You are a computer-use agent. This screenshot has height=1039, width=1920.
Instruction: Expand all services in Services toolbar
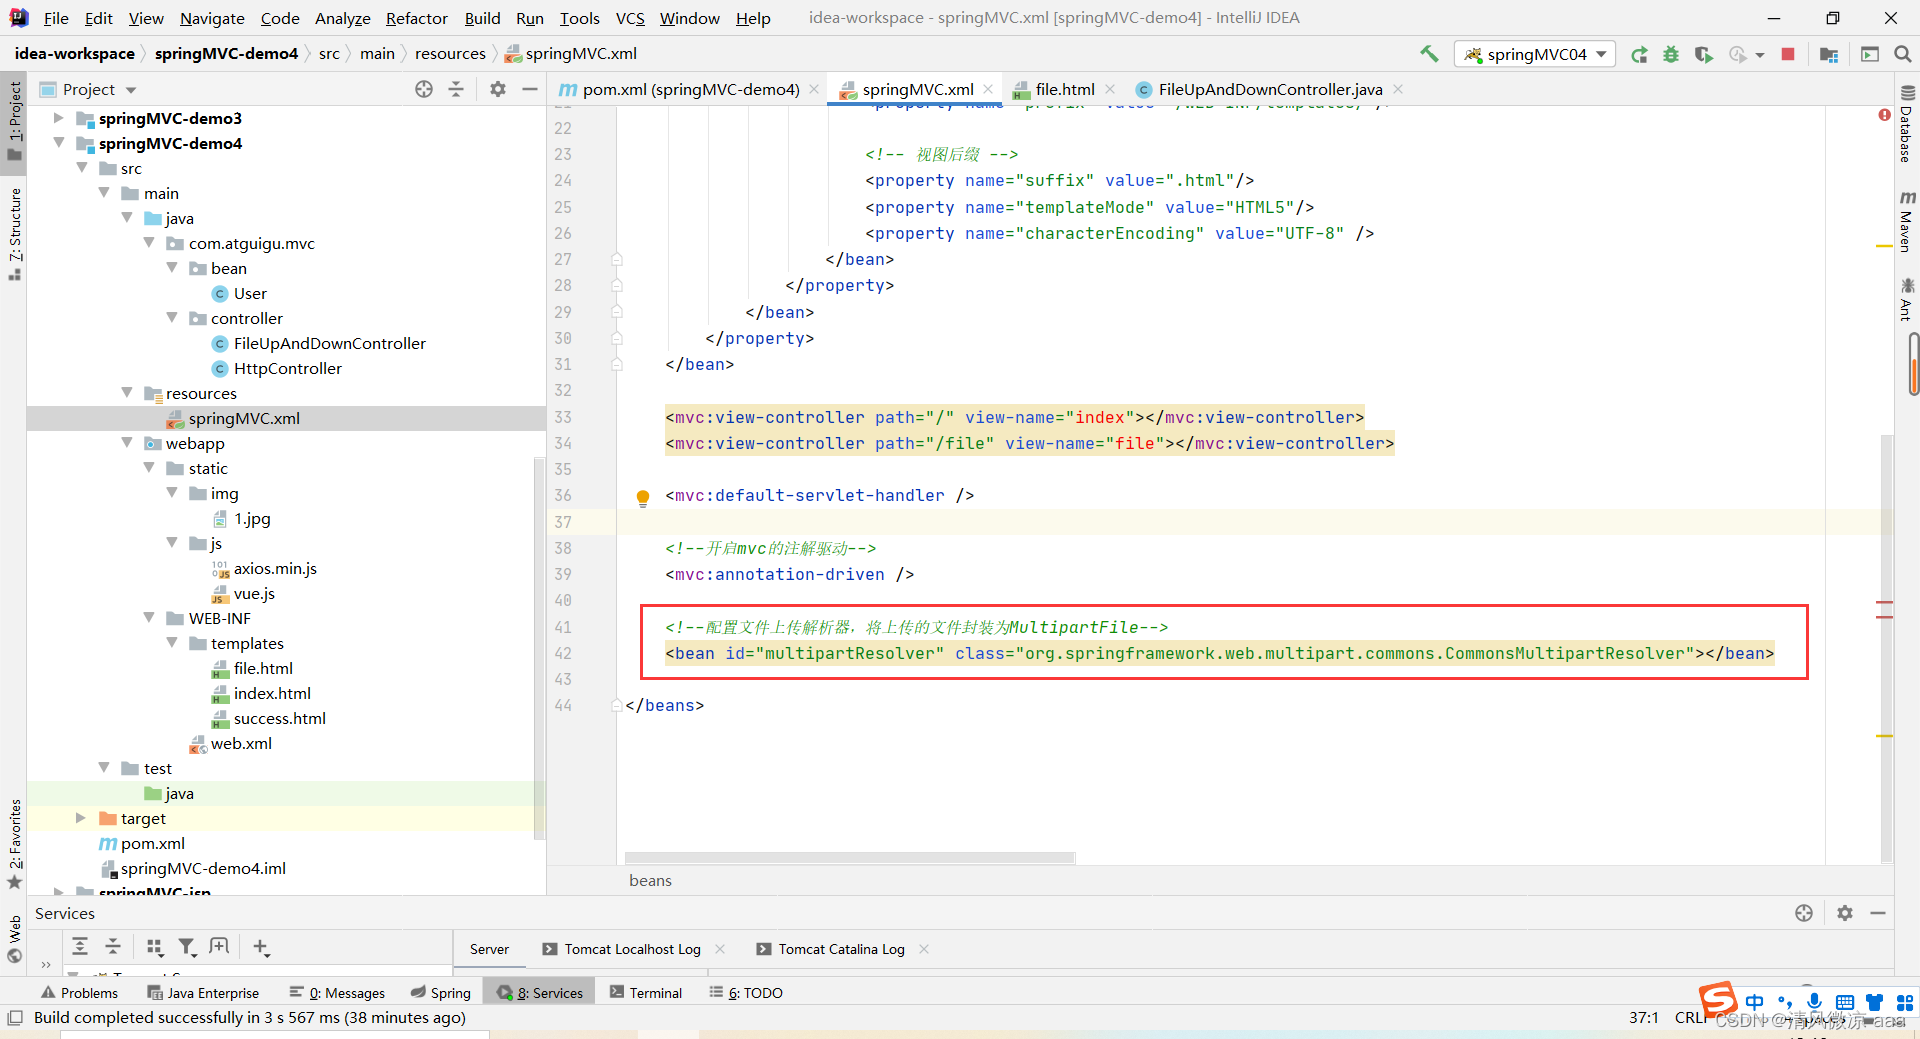(80, 946)
